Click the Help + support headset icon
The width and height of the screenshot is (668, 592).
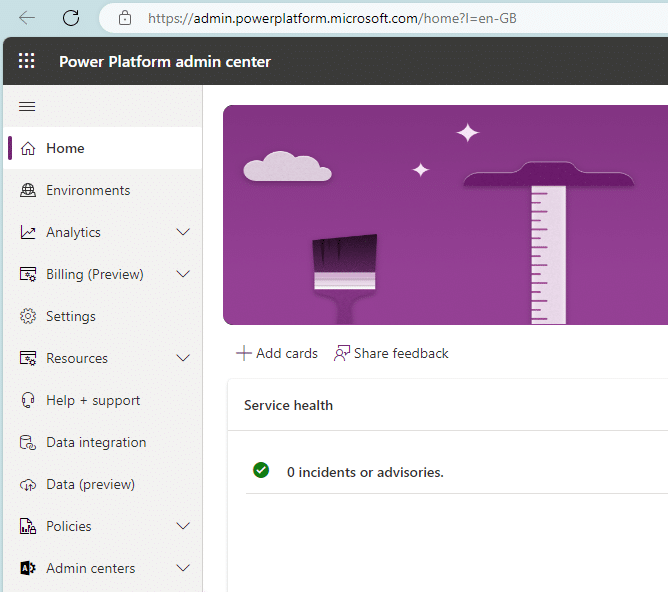pyautogui.click(x=27, y=400)
